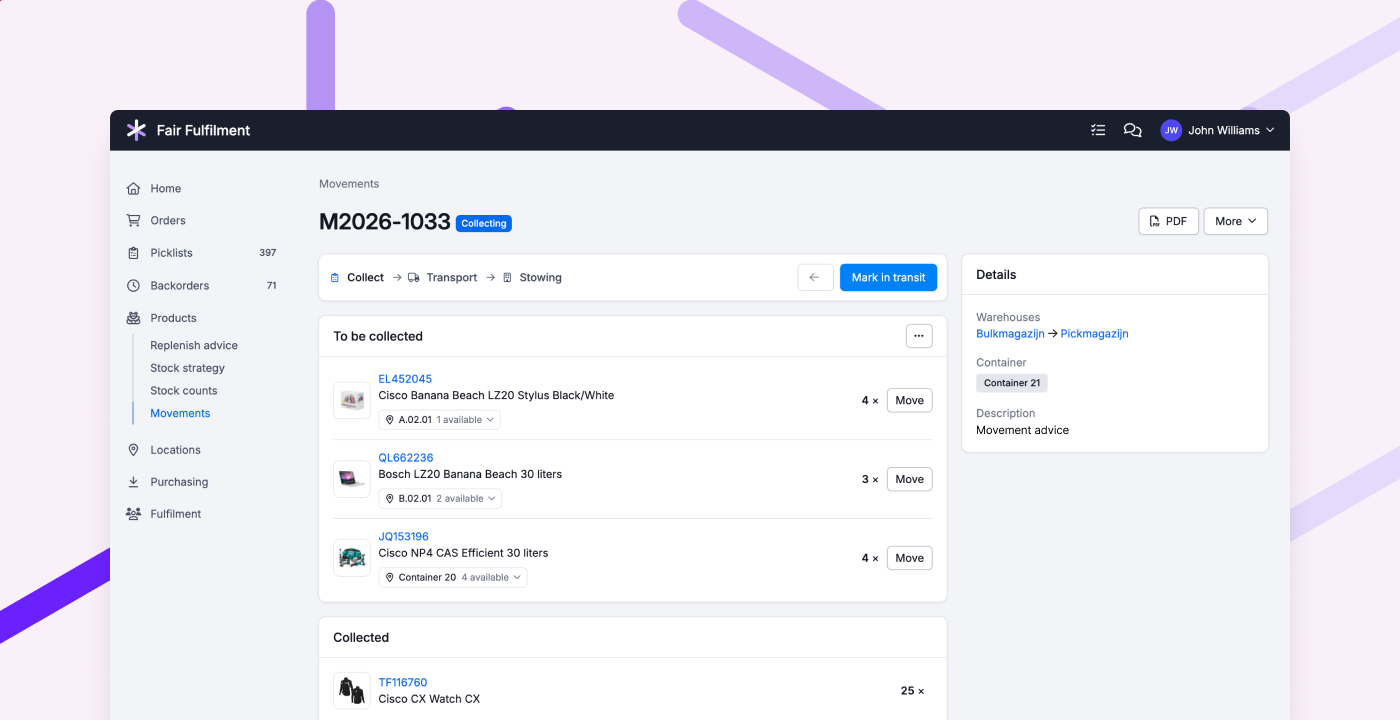Click the Picklists clipboard icon
1400x720 pixels.
point(133,253)
